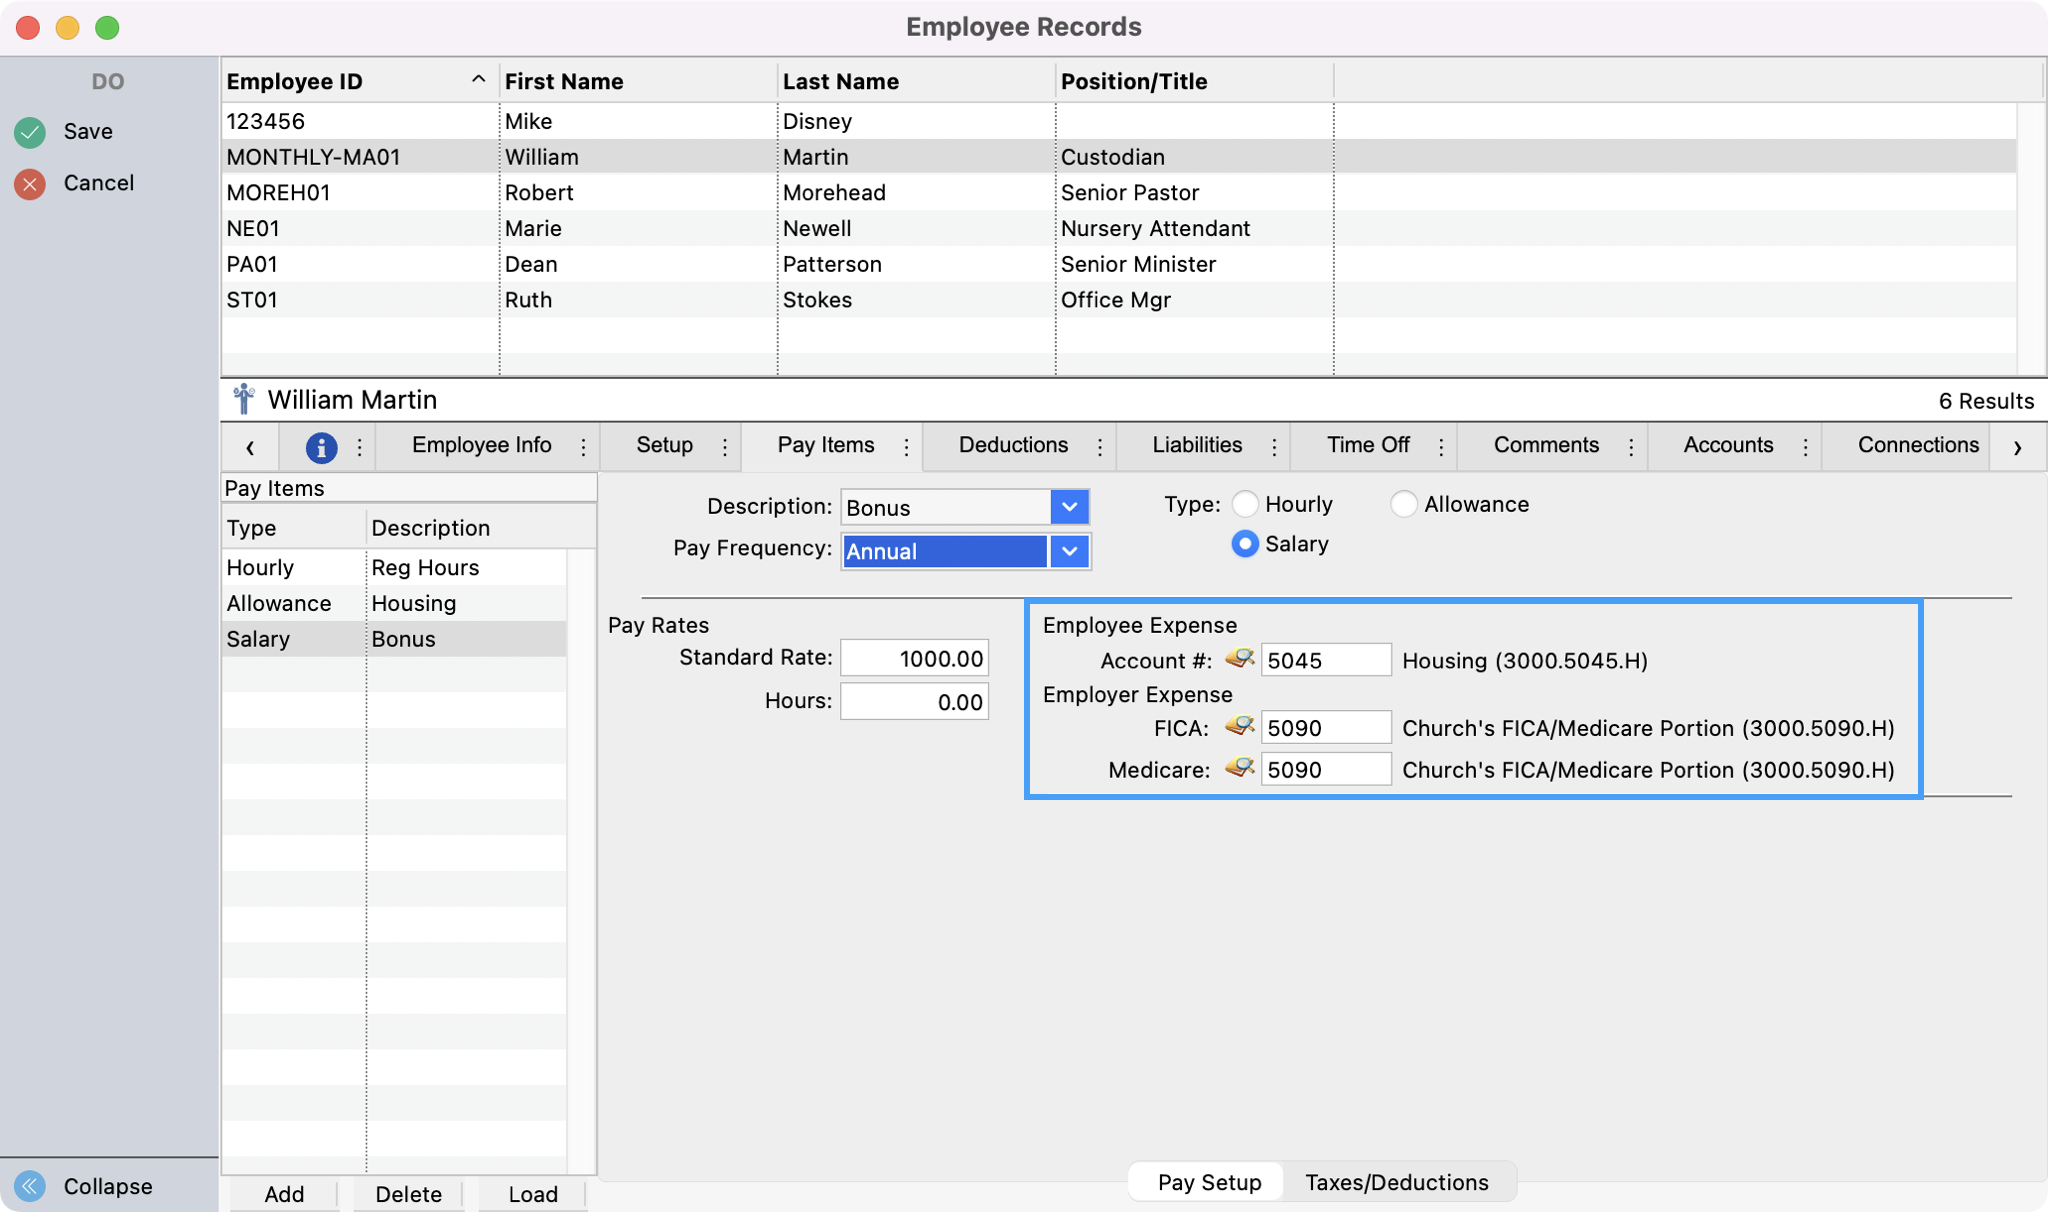
Task: Switch to the Deductions tab
Action: click(x=1012, y=446)
